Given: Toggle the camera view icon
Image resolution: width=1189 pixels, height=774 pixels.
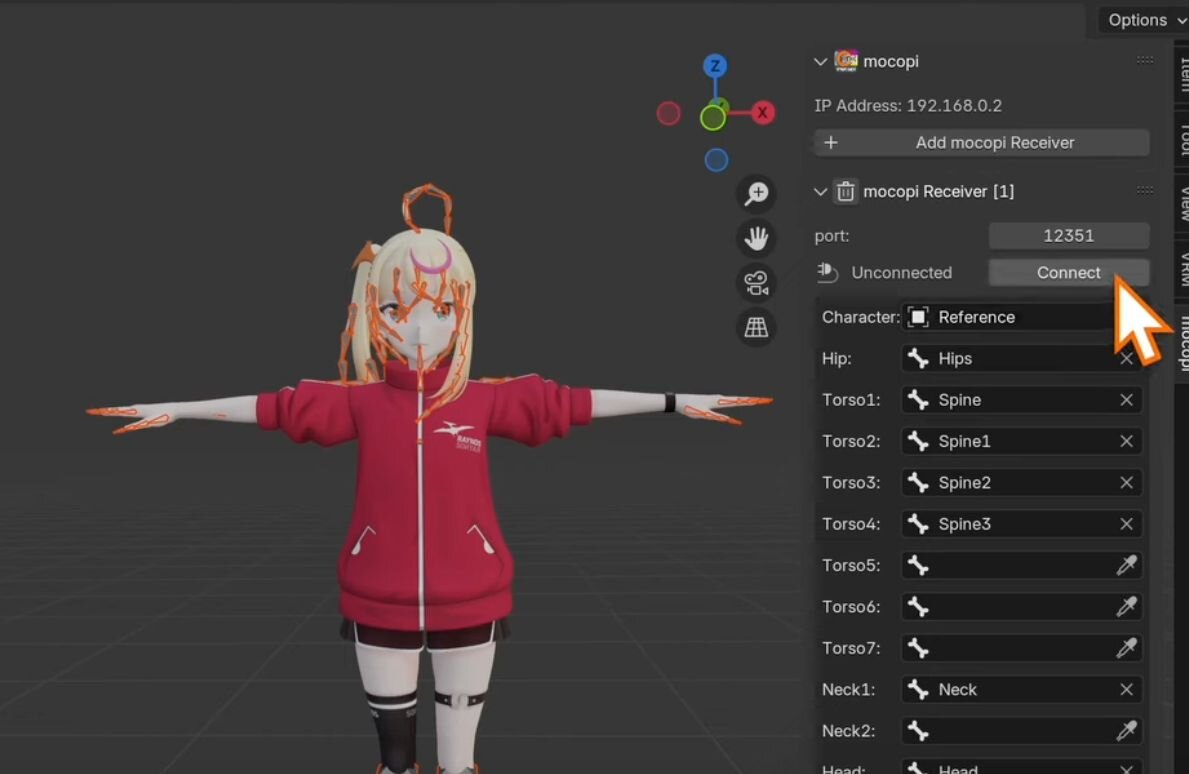Looking at the screenshot, I should 756,283.
